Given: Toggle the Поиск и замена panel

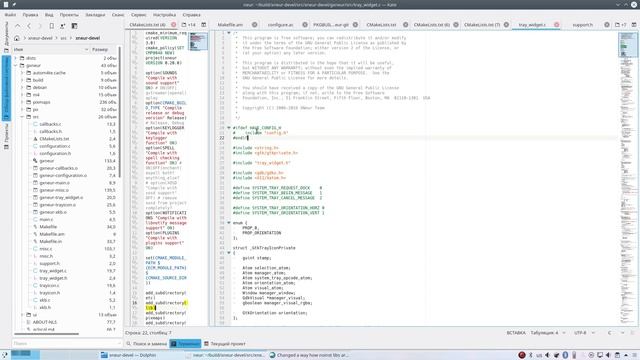Looking at the screenshot, I should click(147, 344).
